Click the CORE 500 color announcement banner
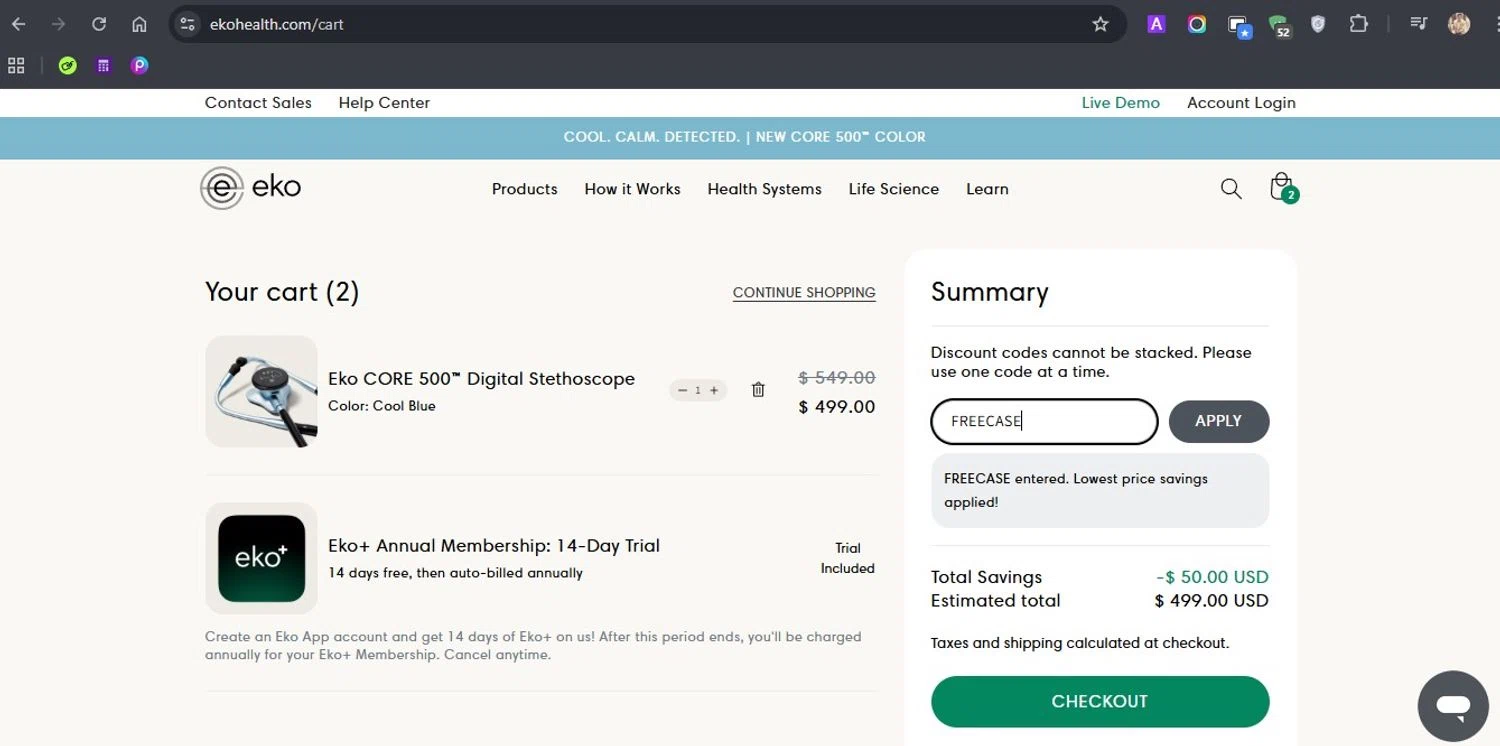Image resolution: width=1500 pixels, height=746 pixels. point(745,137)
